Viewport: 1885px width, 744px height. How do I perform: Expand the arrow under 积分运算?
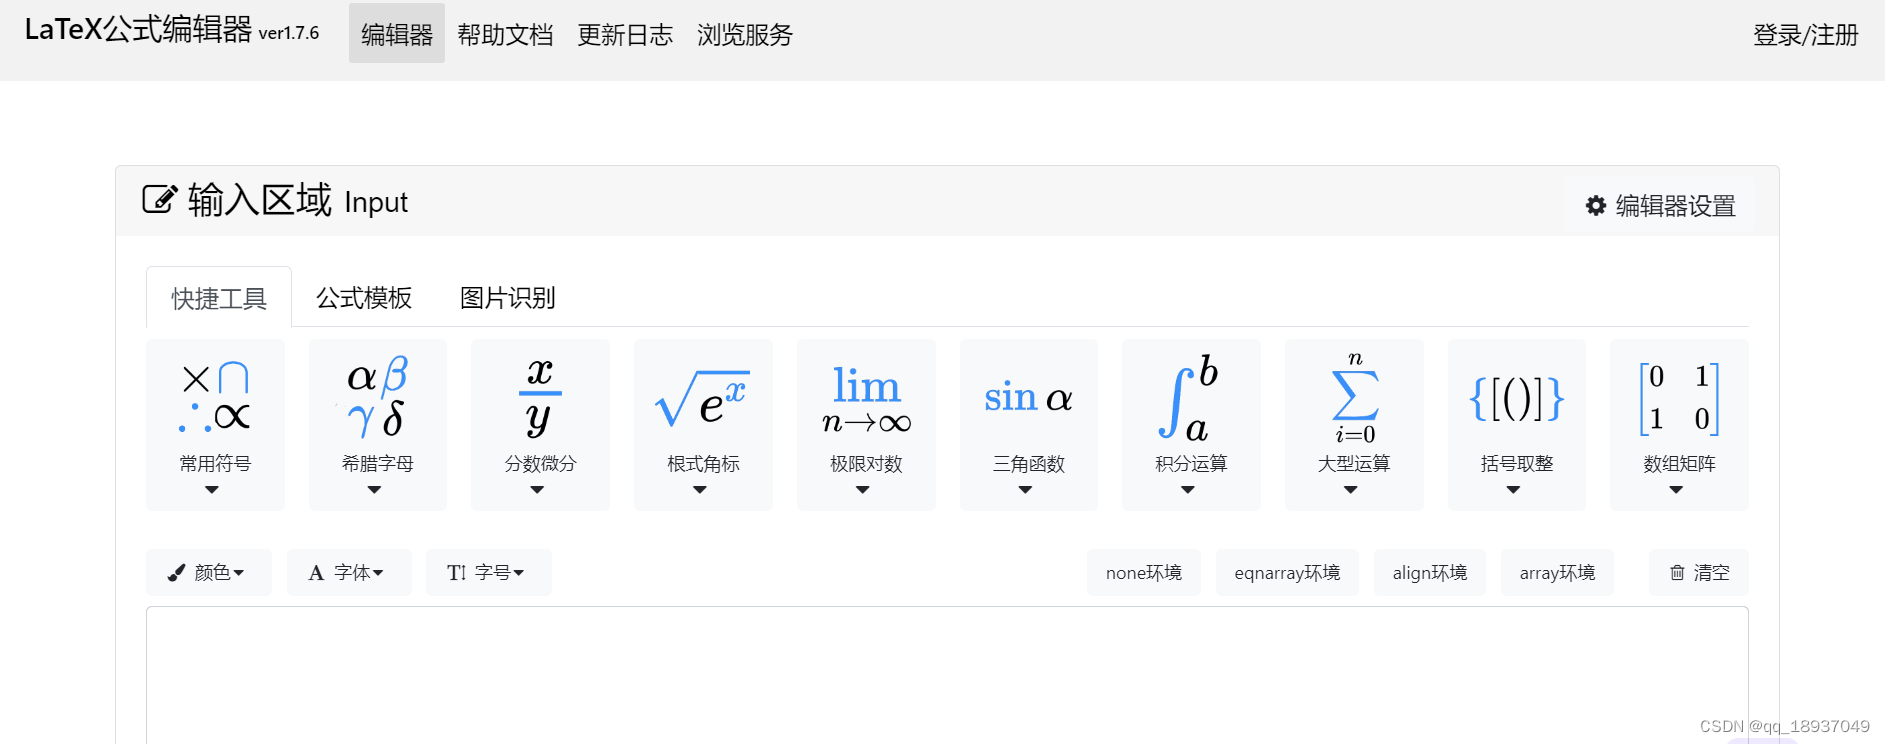pos(1188,490)
